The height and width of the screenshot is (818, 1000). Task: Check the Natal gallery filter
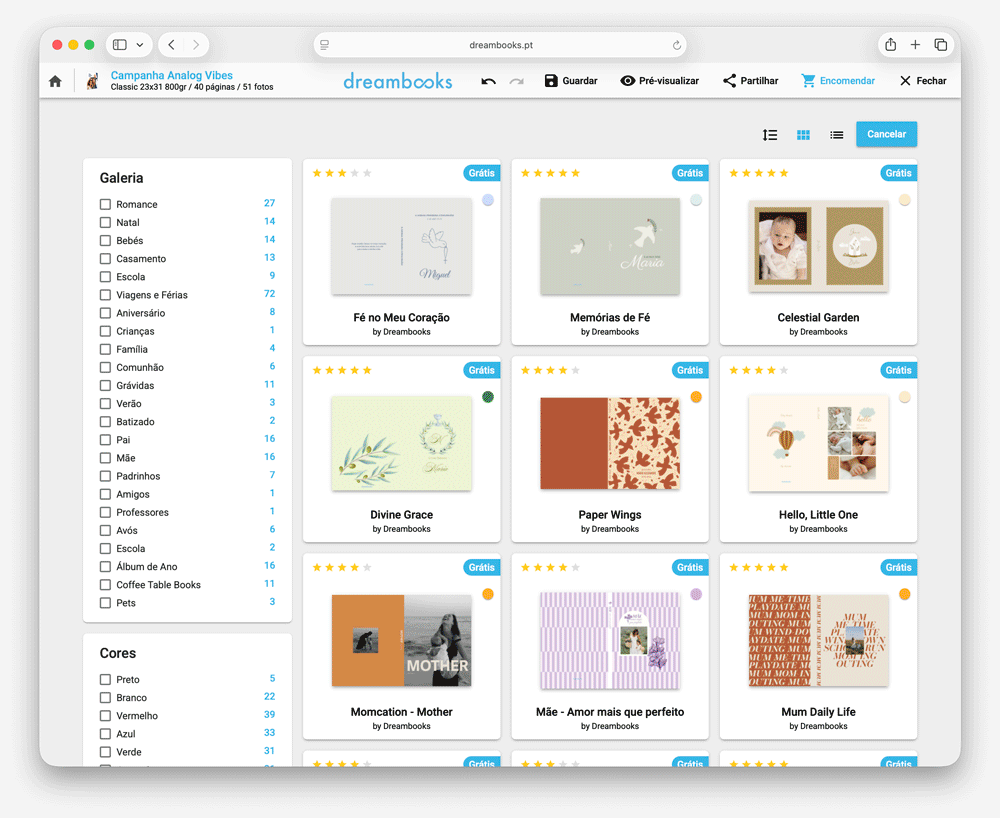pyautogui.click(x=105, y=223)
